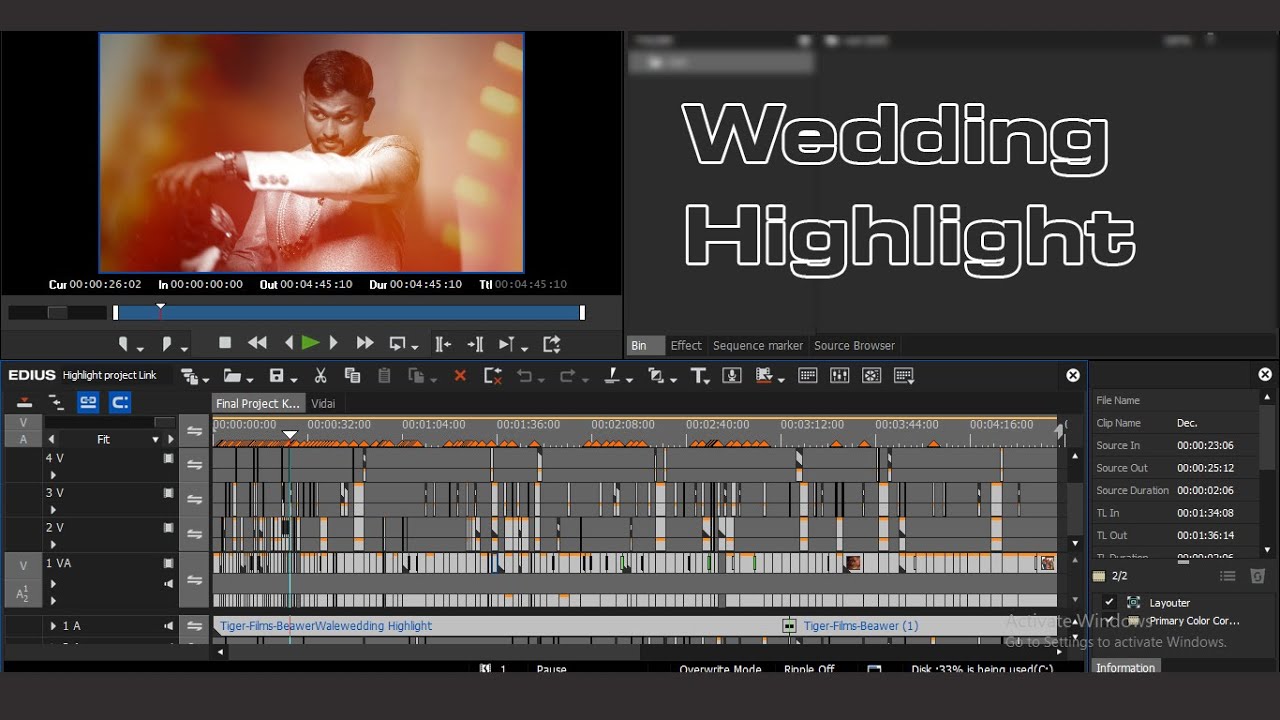Toggle the Snap to Event button
This screenshot has width=1280, height=720.
pyautogui.click(x=120, y=403)
